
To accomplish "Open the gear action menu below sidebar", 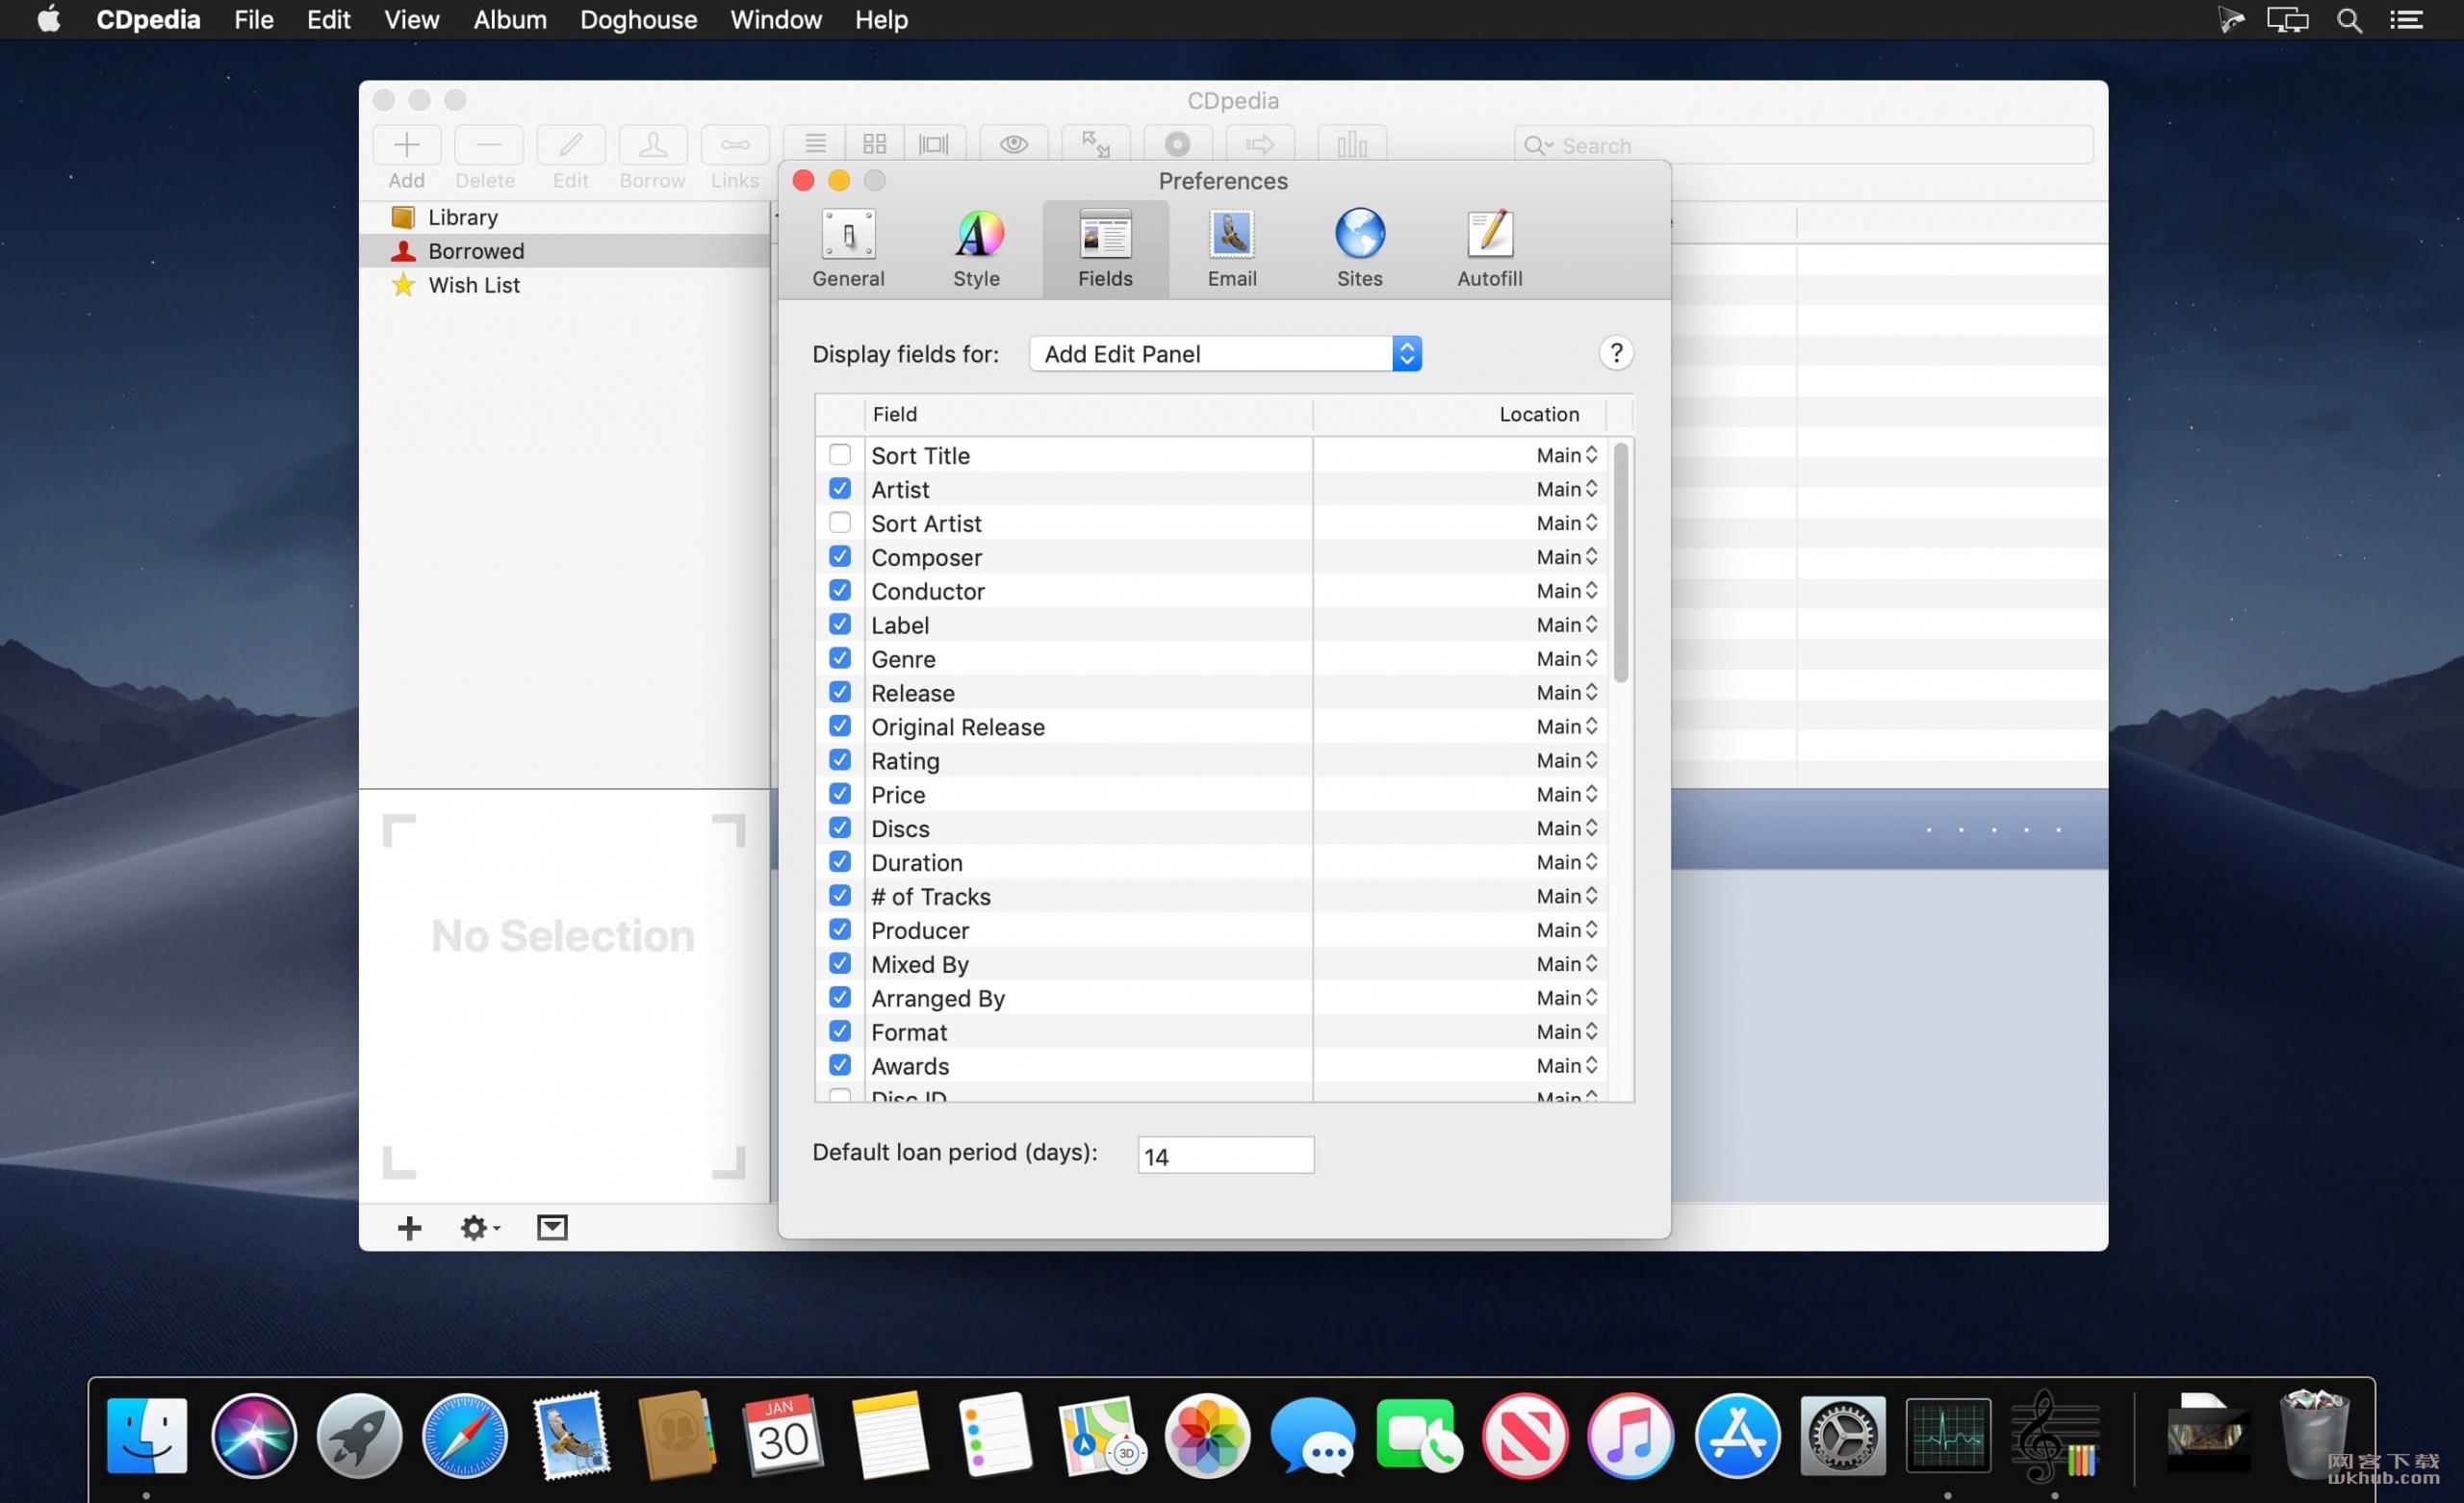I will click(x=480, y=1229).
